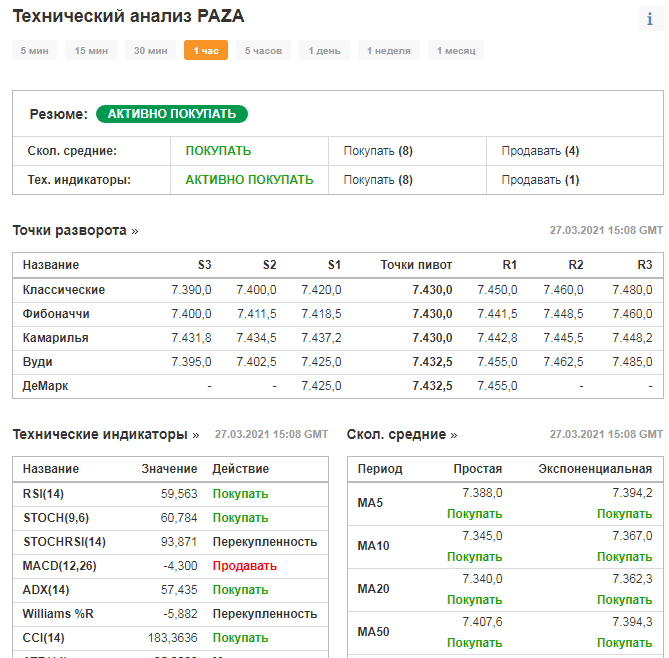Switch to the 1 месяц timeframe

[x=456, y=51]
